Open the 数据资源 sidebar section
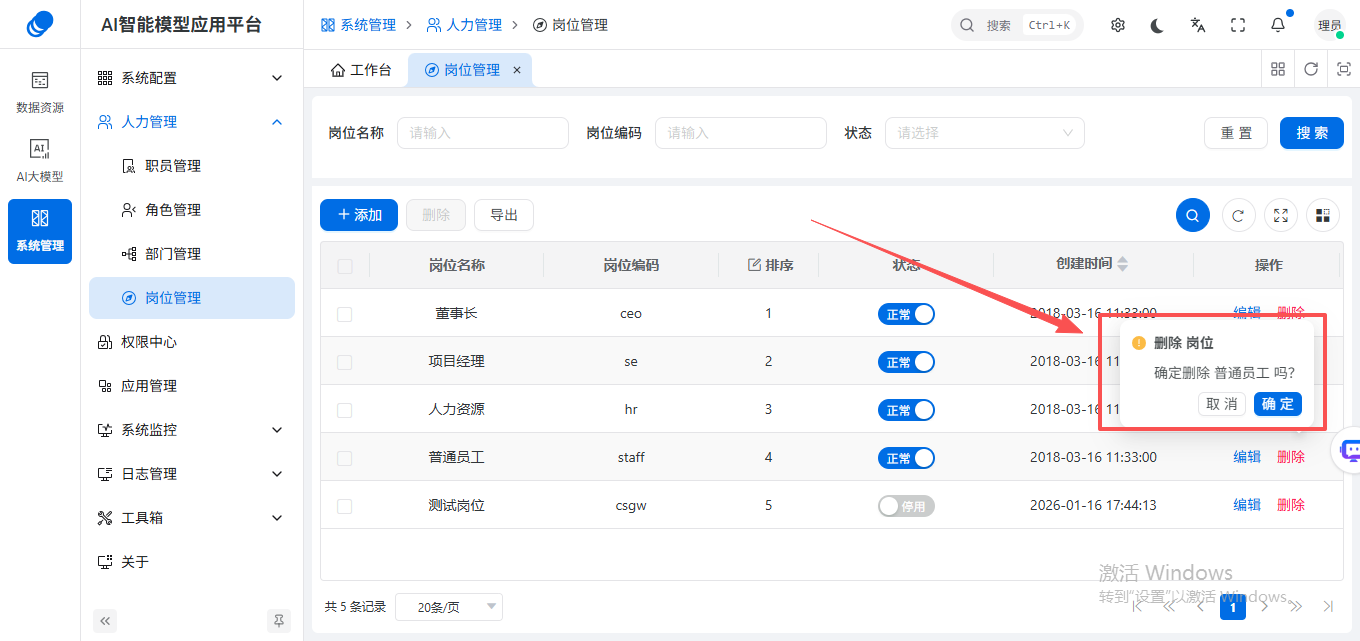 point(40,92)
